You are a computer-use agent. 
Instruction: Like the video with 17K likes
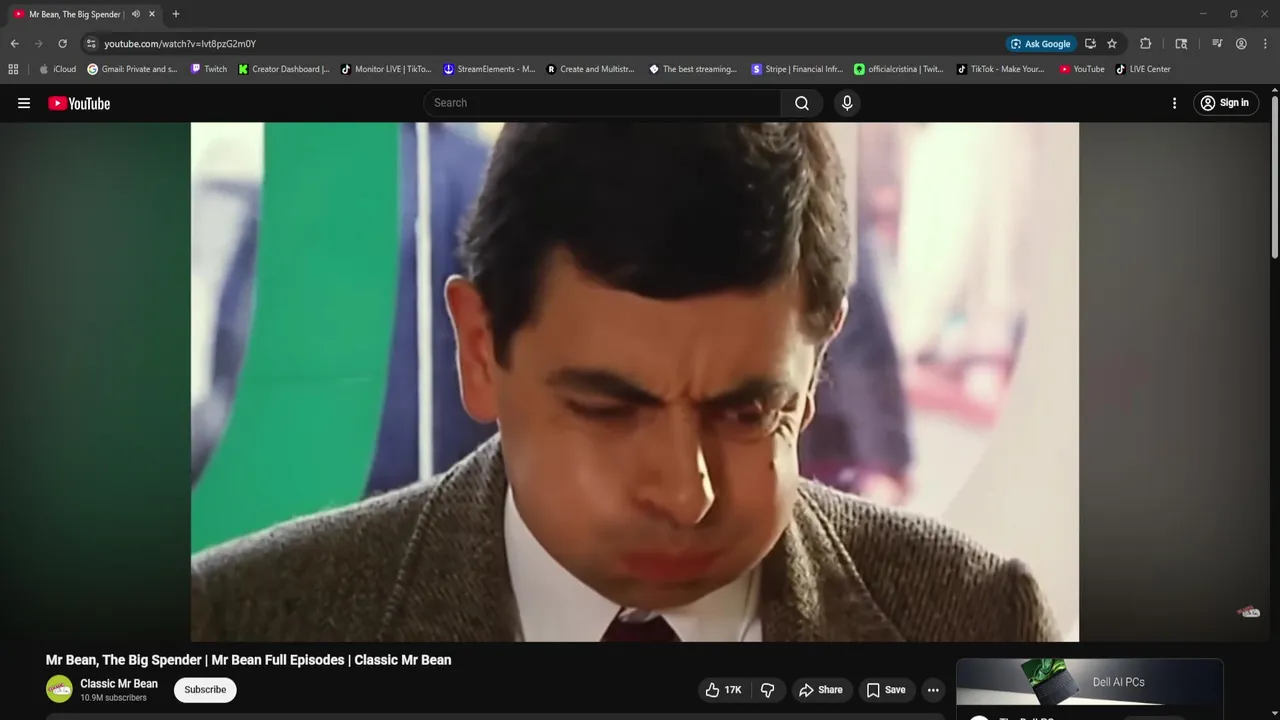click(723, 690)
